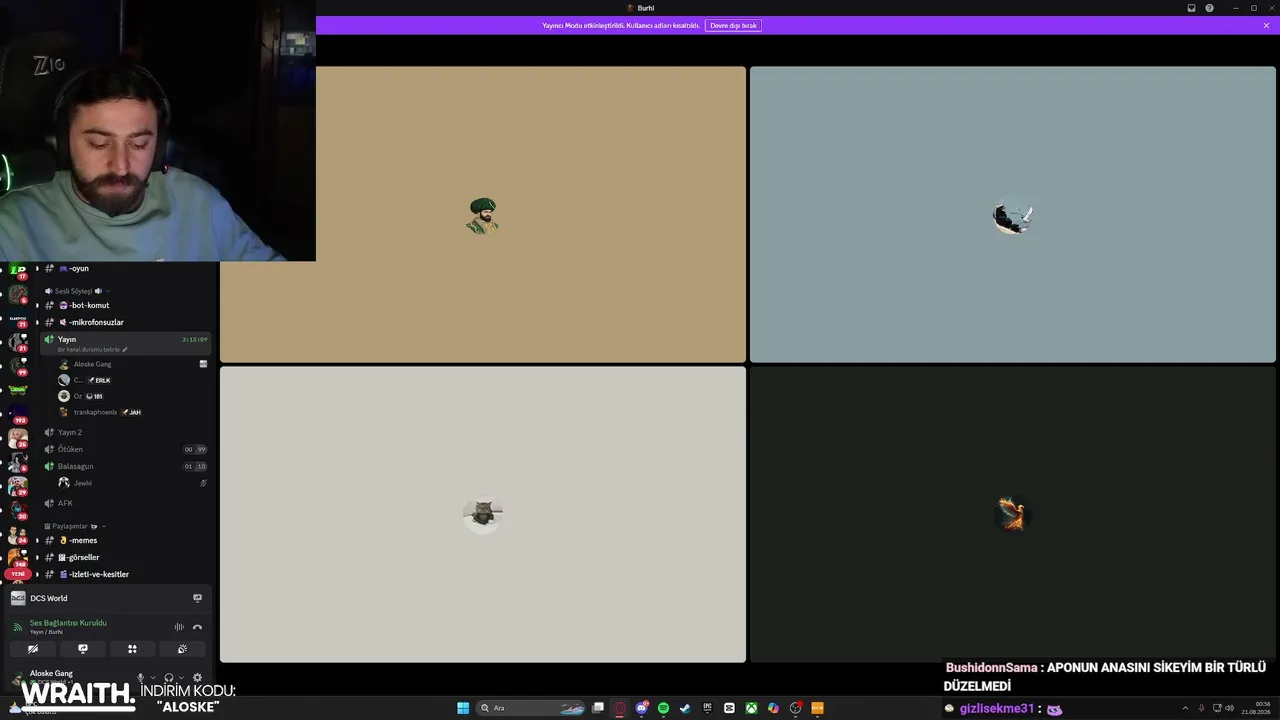Open Spotify from the taskbar
1280x720 pixels.
pyautogui.click(x=663, y=708)
